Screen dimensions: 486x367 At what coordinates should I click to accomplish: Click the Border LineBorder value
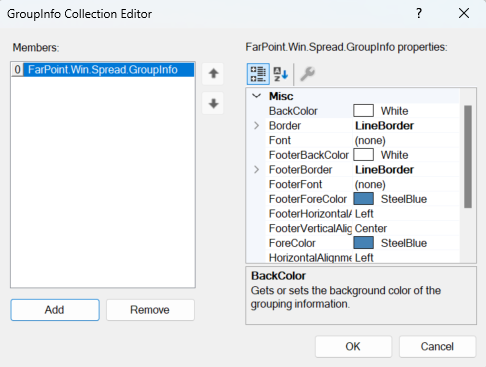tap(384, 126)
